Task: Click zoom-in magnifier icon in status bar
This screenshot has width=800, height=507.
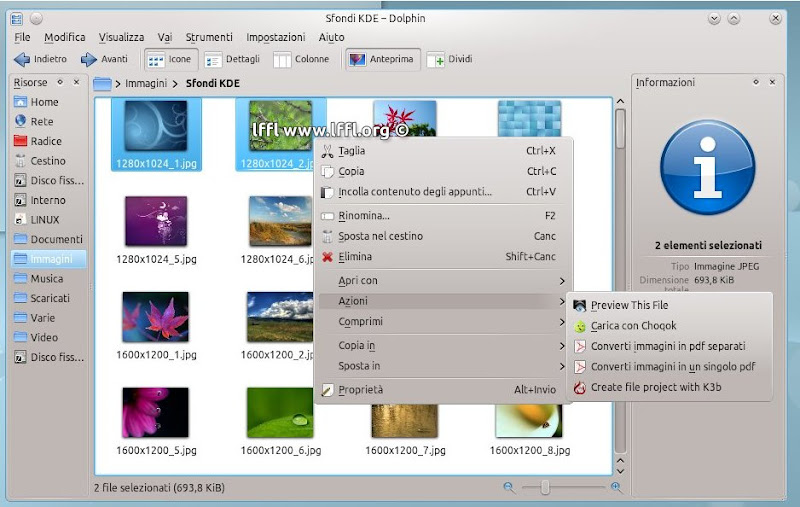Action: pyautogui.click(x=616, y=487)
